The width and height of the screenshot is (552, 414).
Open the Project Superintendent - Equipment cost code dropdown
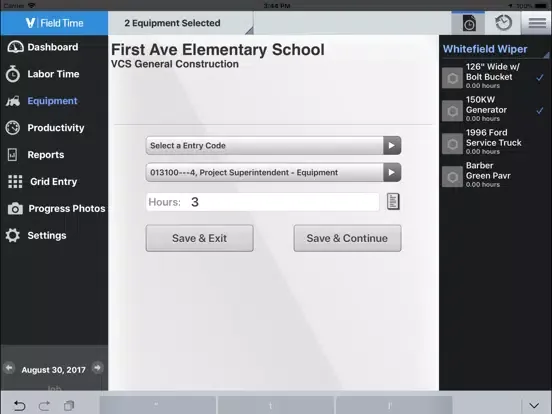(273, 172)
